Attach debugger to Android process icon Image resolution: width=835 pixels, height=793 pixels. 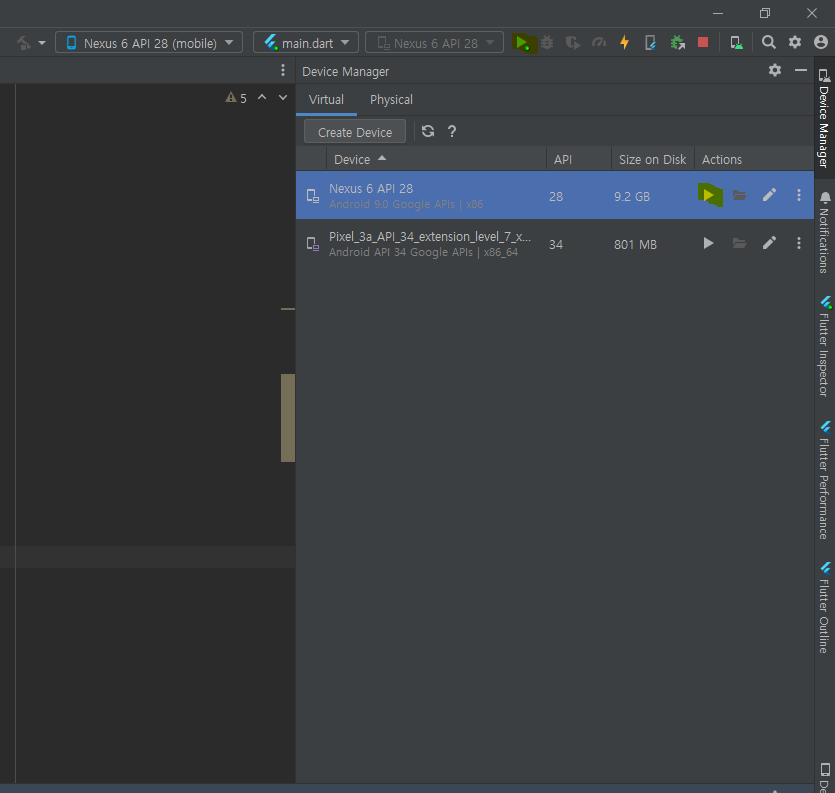tap(677, 43)
